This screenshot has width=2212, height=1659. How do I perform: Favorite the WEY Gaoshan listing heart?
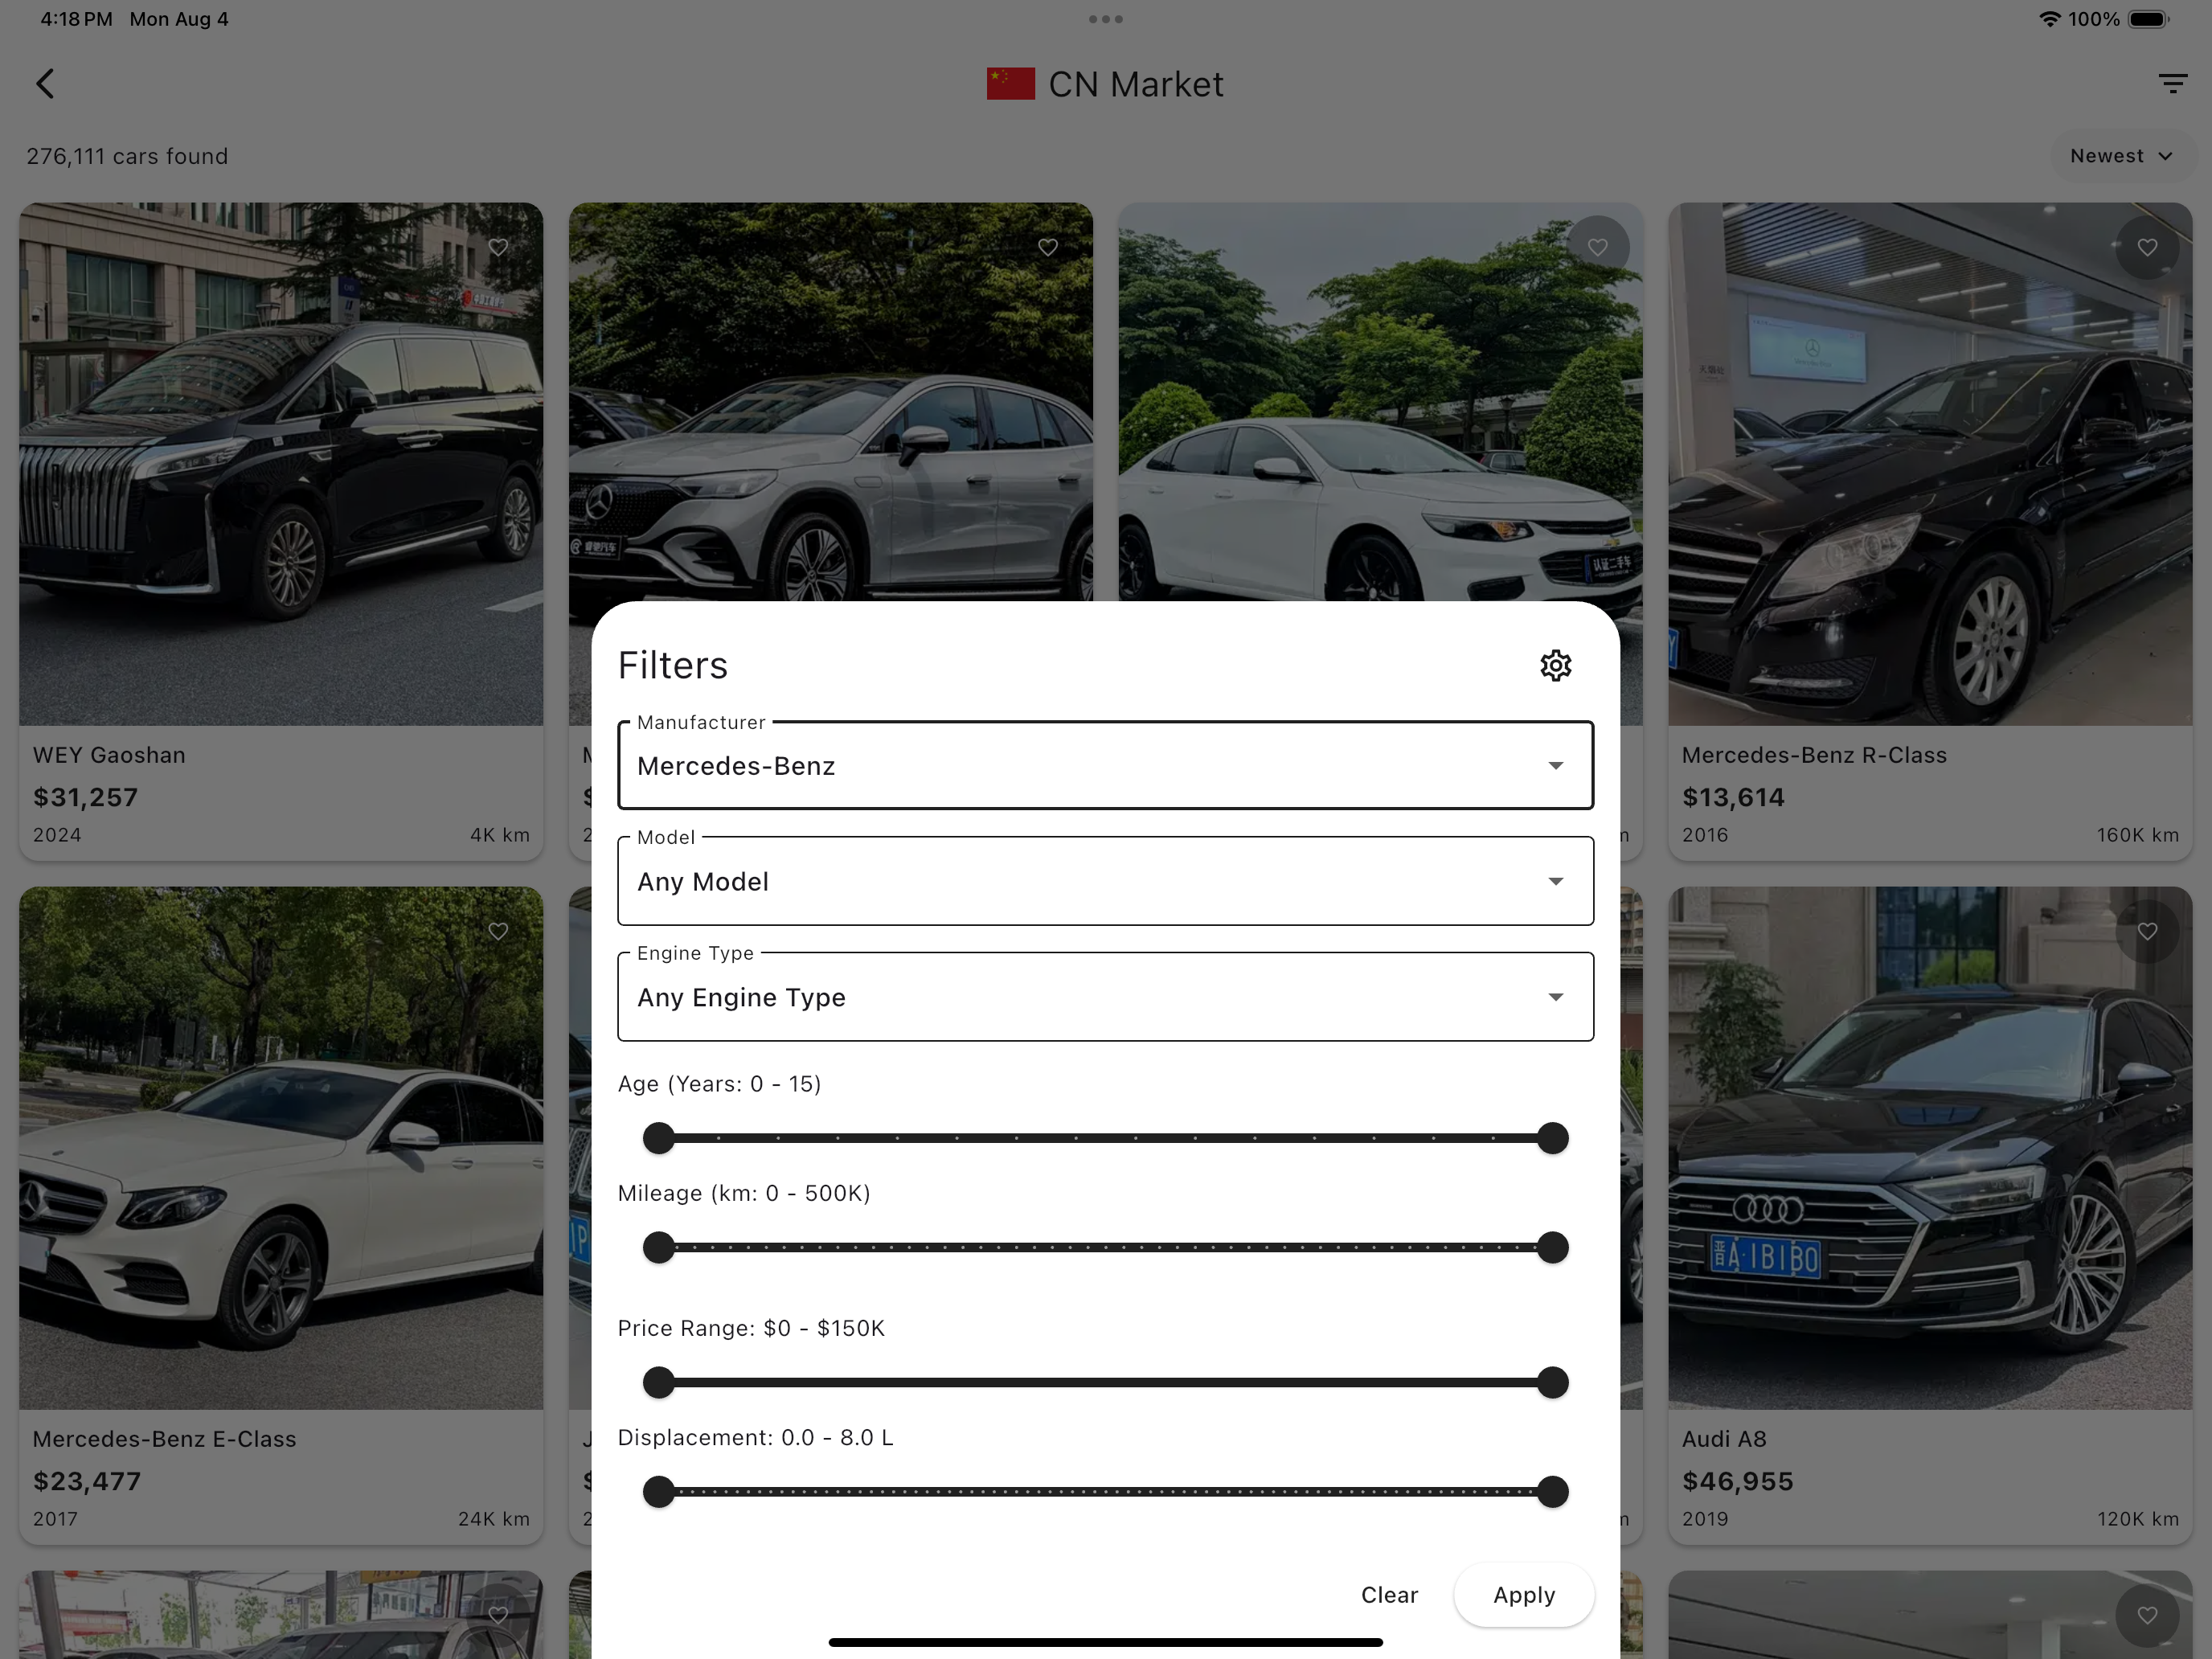[x=498, y=247]
